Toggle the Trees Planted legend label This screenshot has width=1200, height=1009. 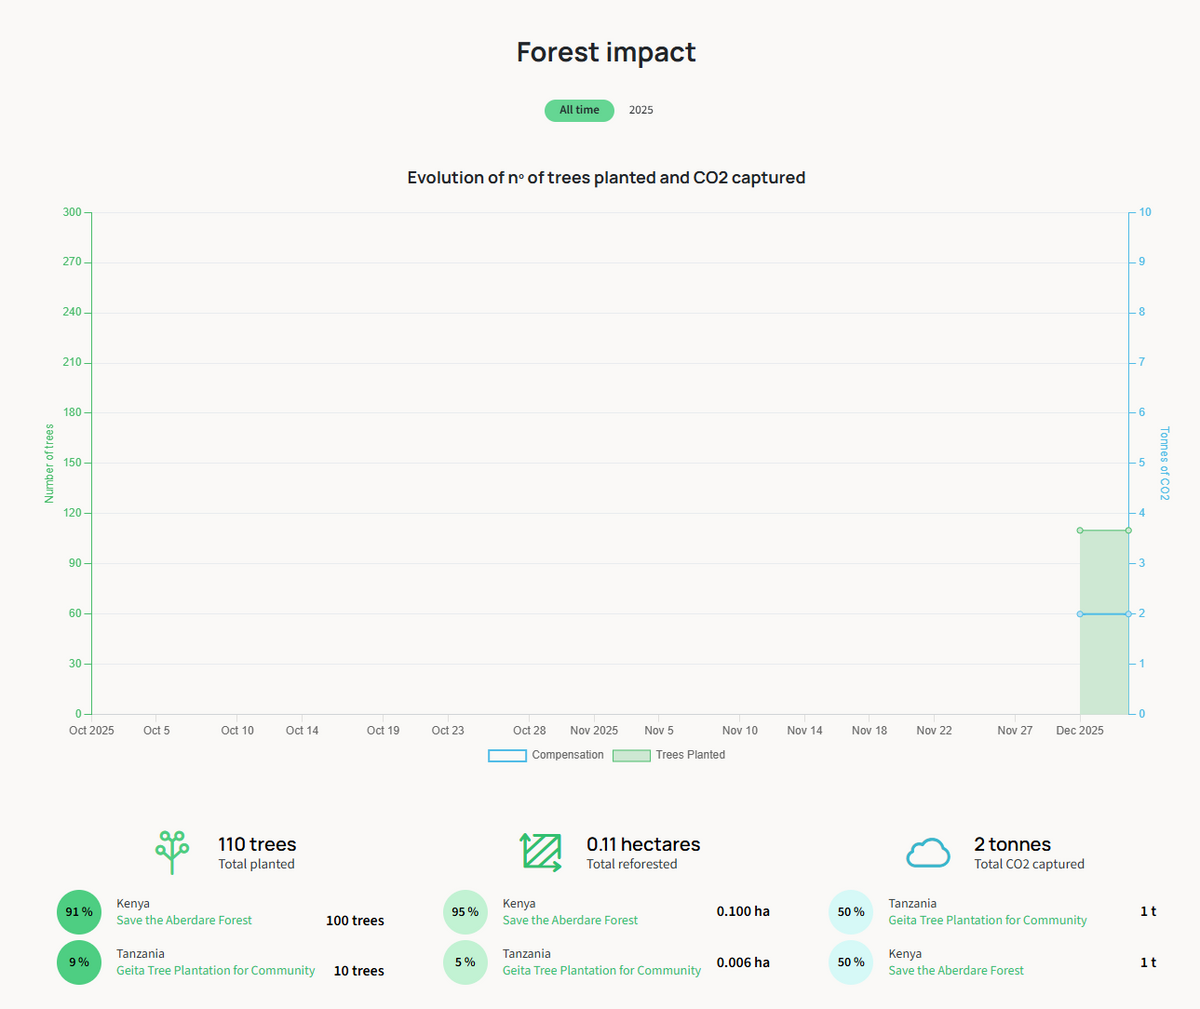tap(690, 755)
